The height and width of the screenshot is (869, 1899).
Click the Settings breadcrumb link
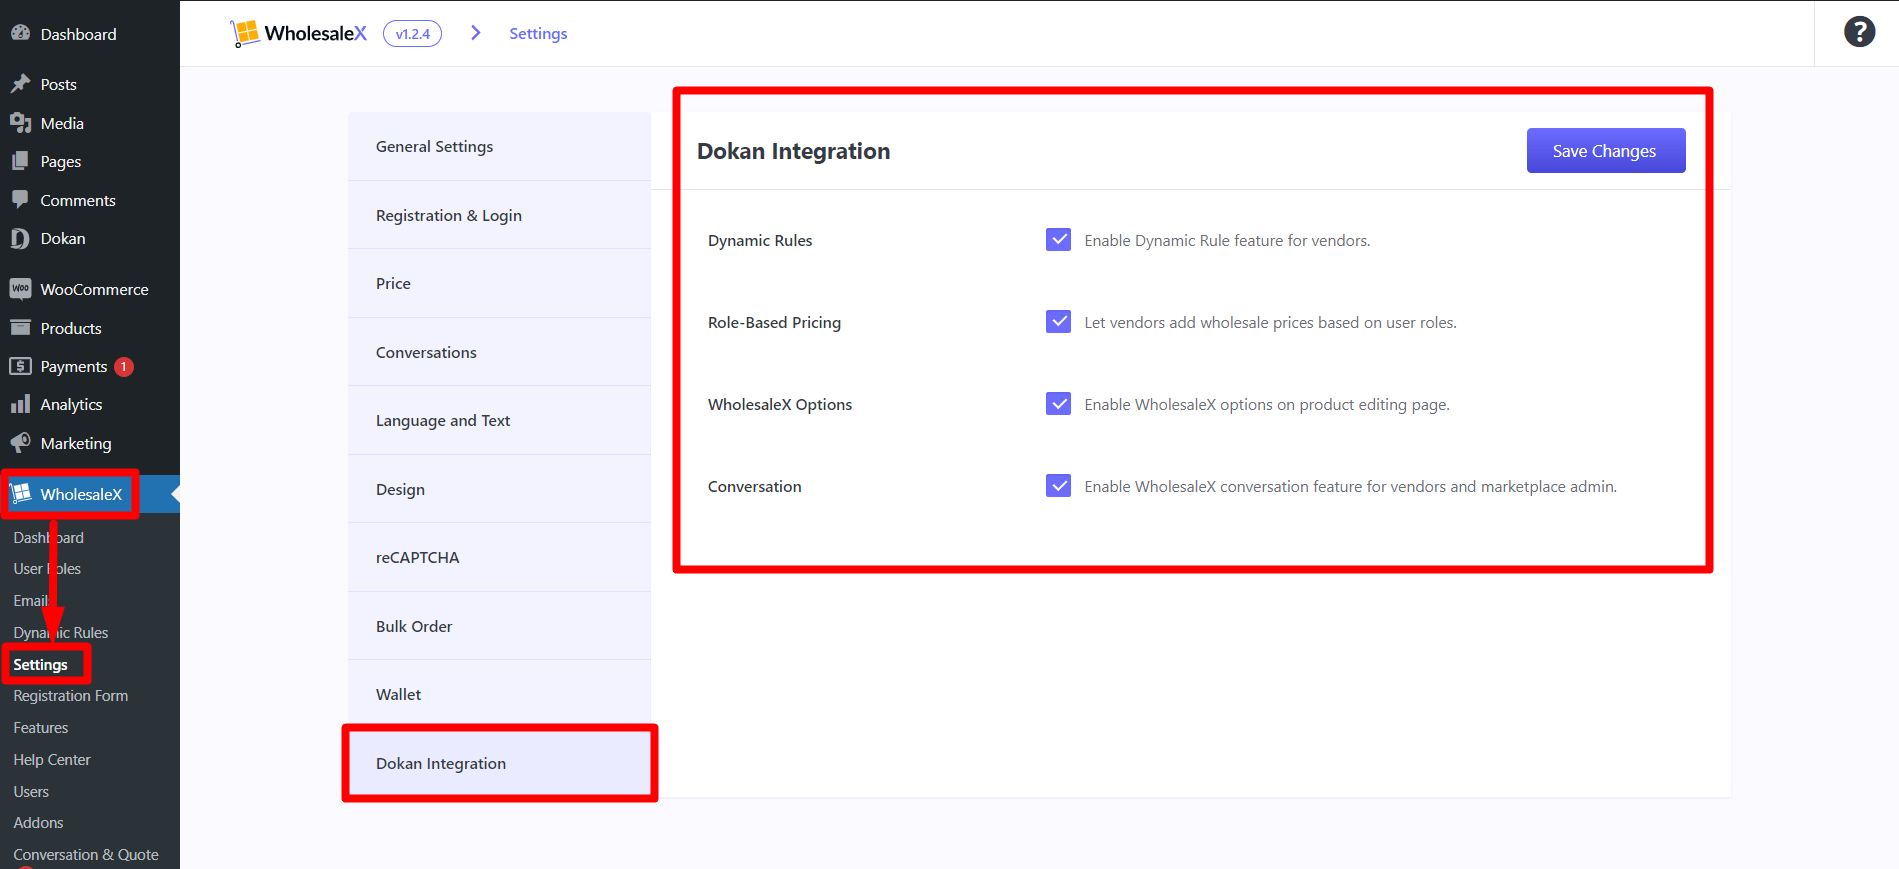[538, 33]
